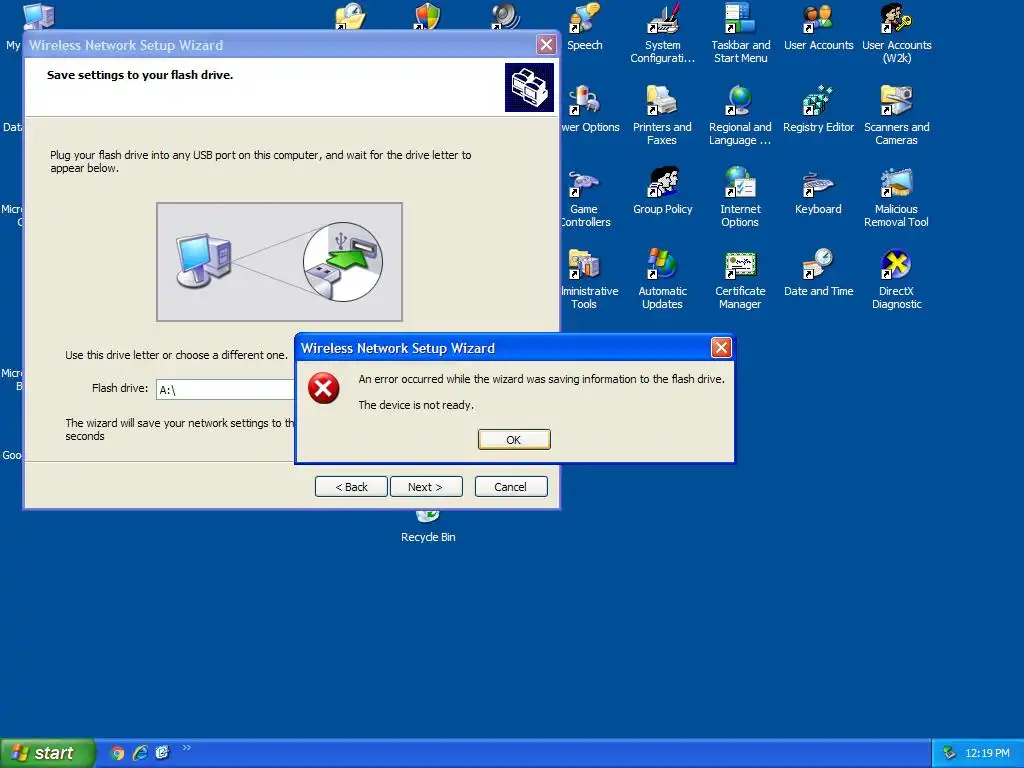Open Date and Time shortcut
The image size is (1024, 768).
point(818,274)
